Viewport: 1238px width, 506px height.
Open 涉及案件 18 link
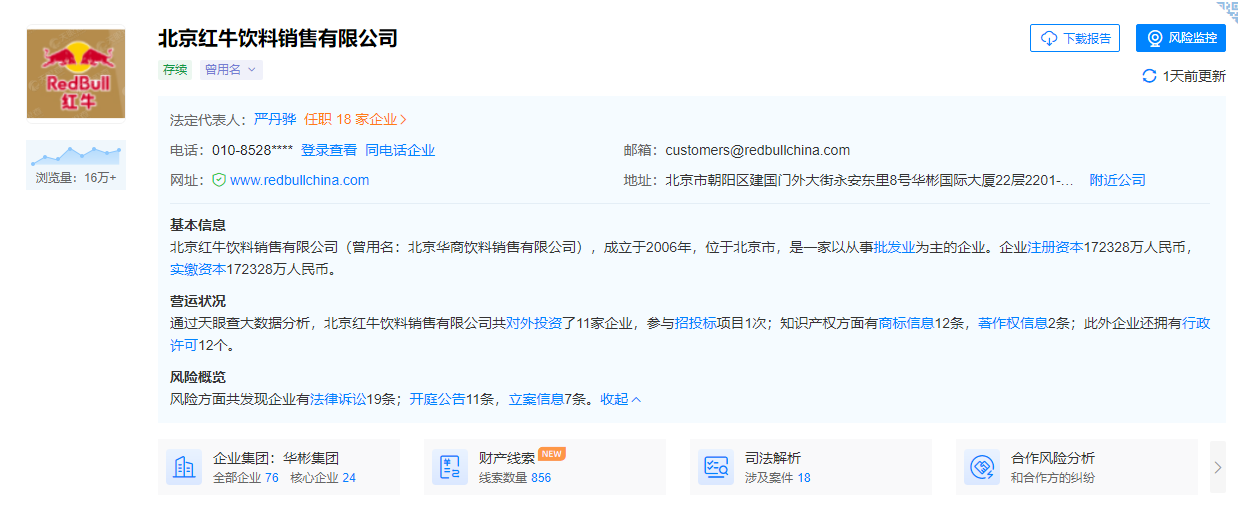coord(778,478)
